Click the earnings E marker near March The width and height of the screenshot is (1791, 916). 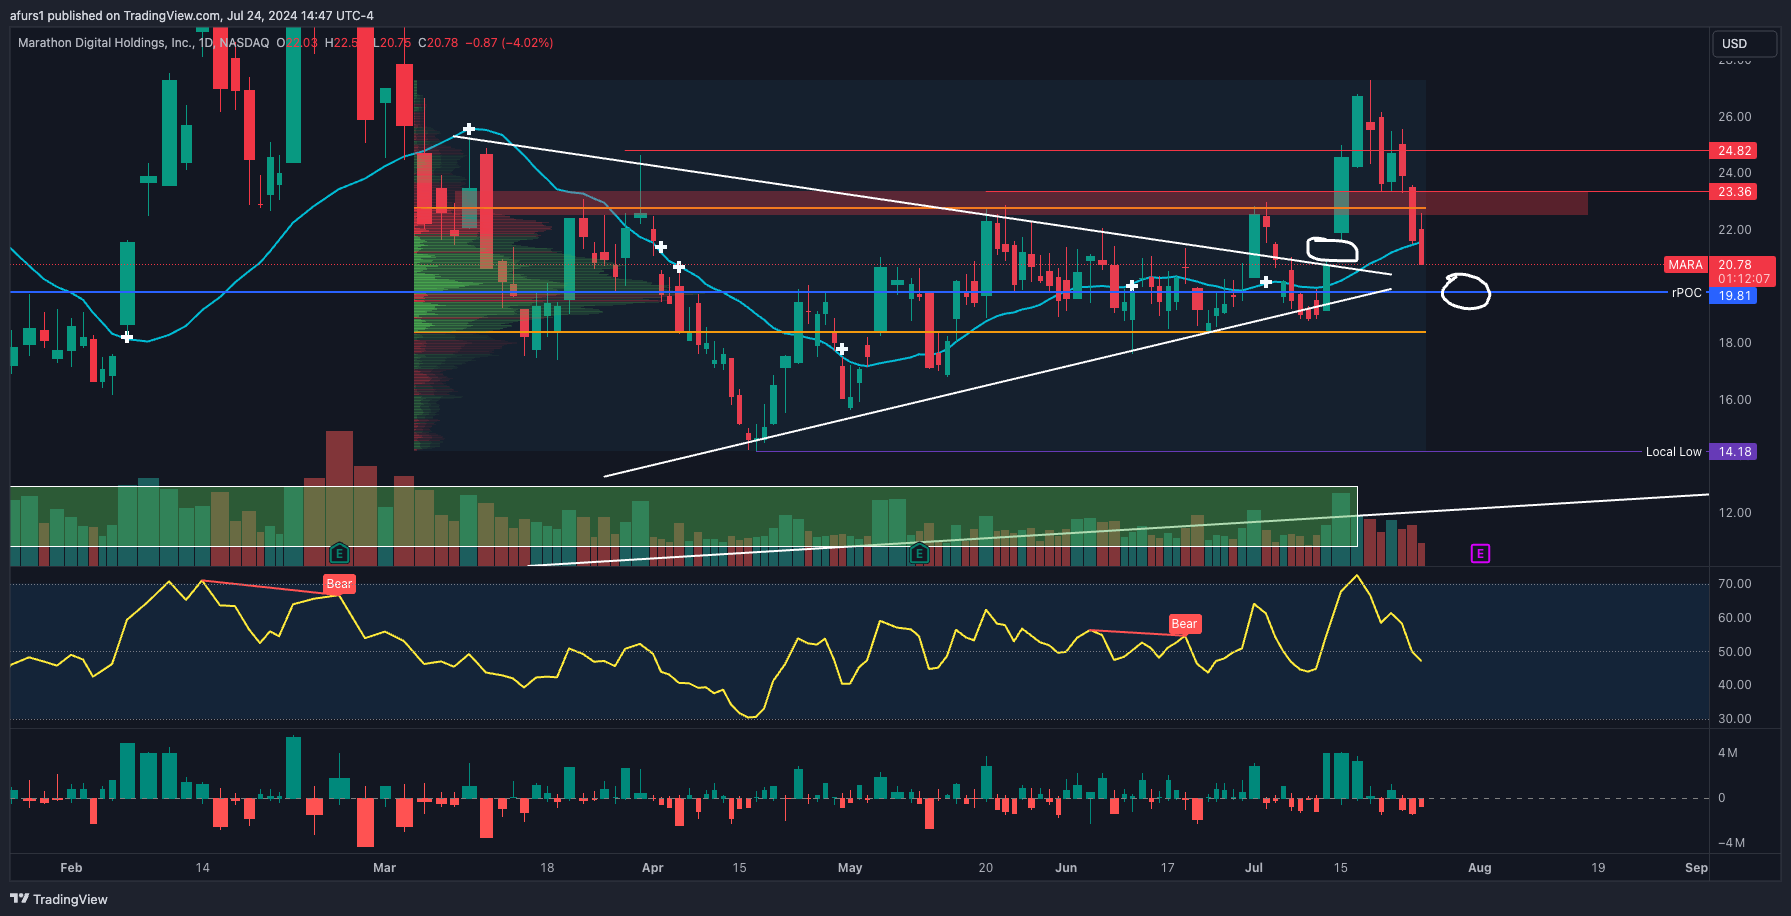pos(339,552)
